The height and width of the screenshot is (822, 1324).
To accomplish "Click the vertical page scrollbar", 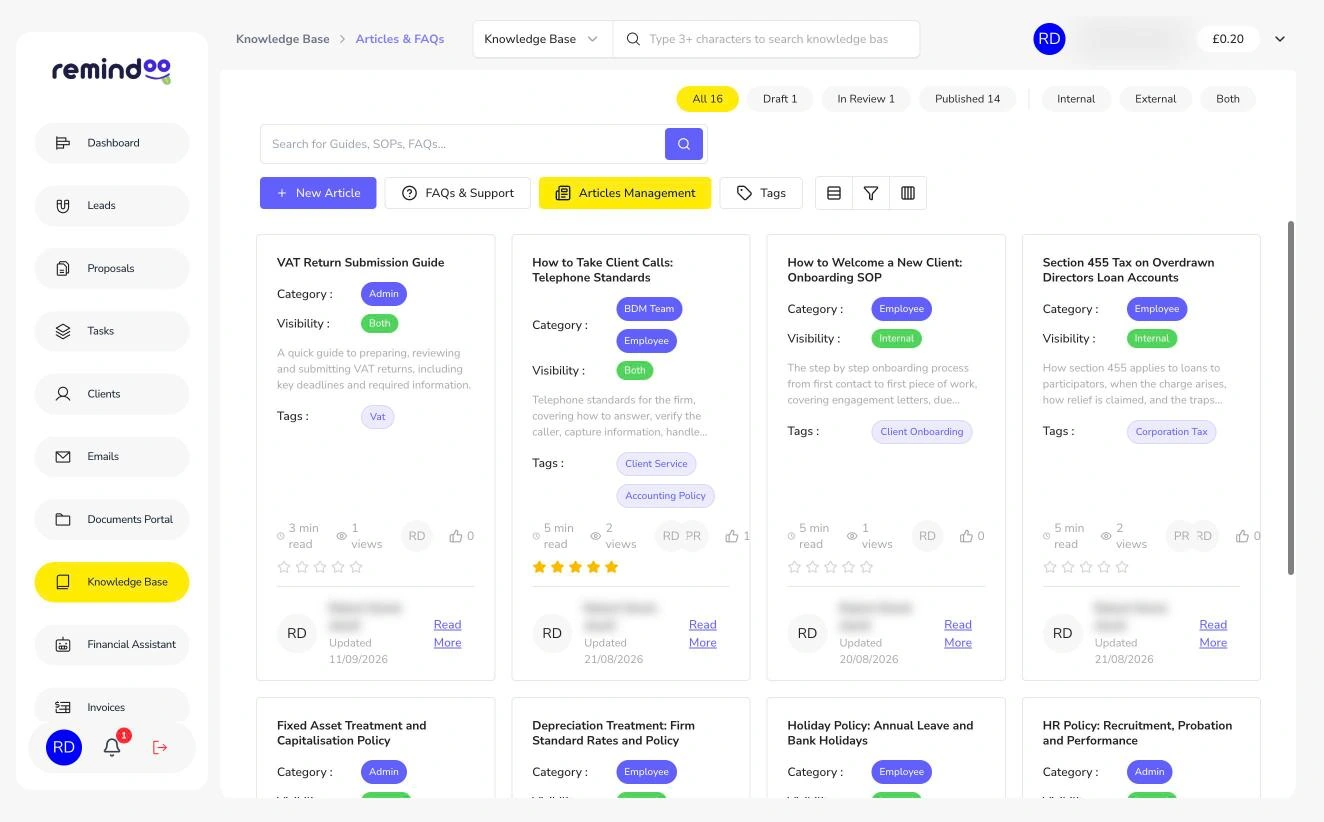I will [1290, 398].
